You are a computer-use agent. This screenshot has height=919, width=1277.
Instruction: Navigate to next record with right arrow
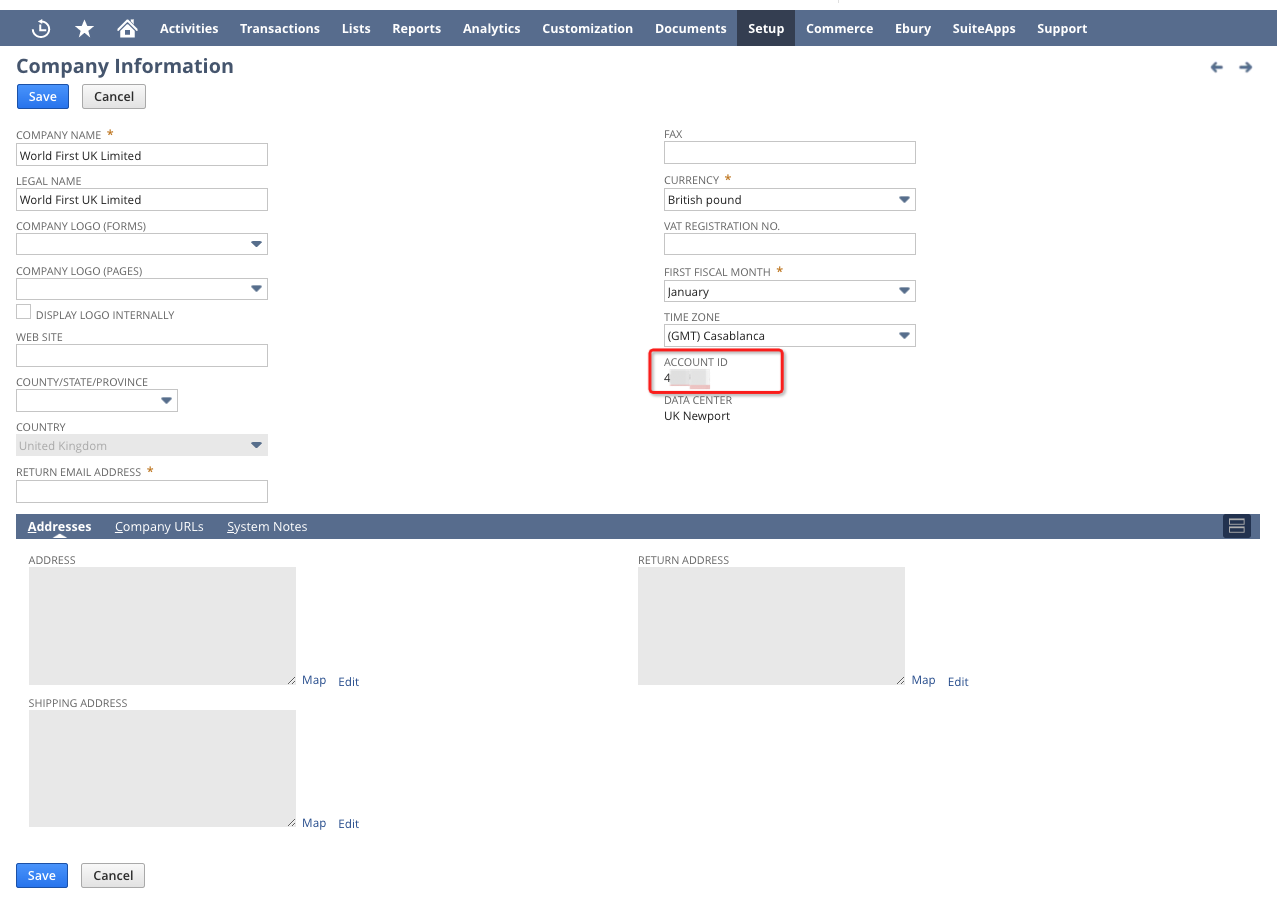click(x=1245, y=67)
